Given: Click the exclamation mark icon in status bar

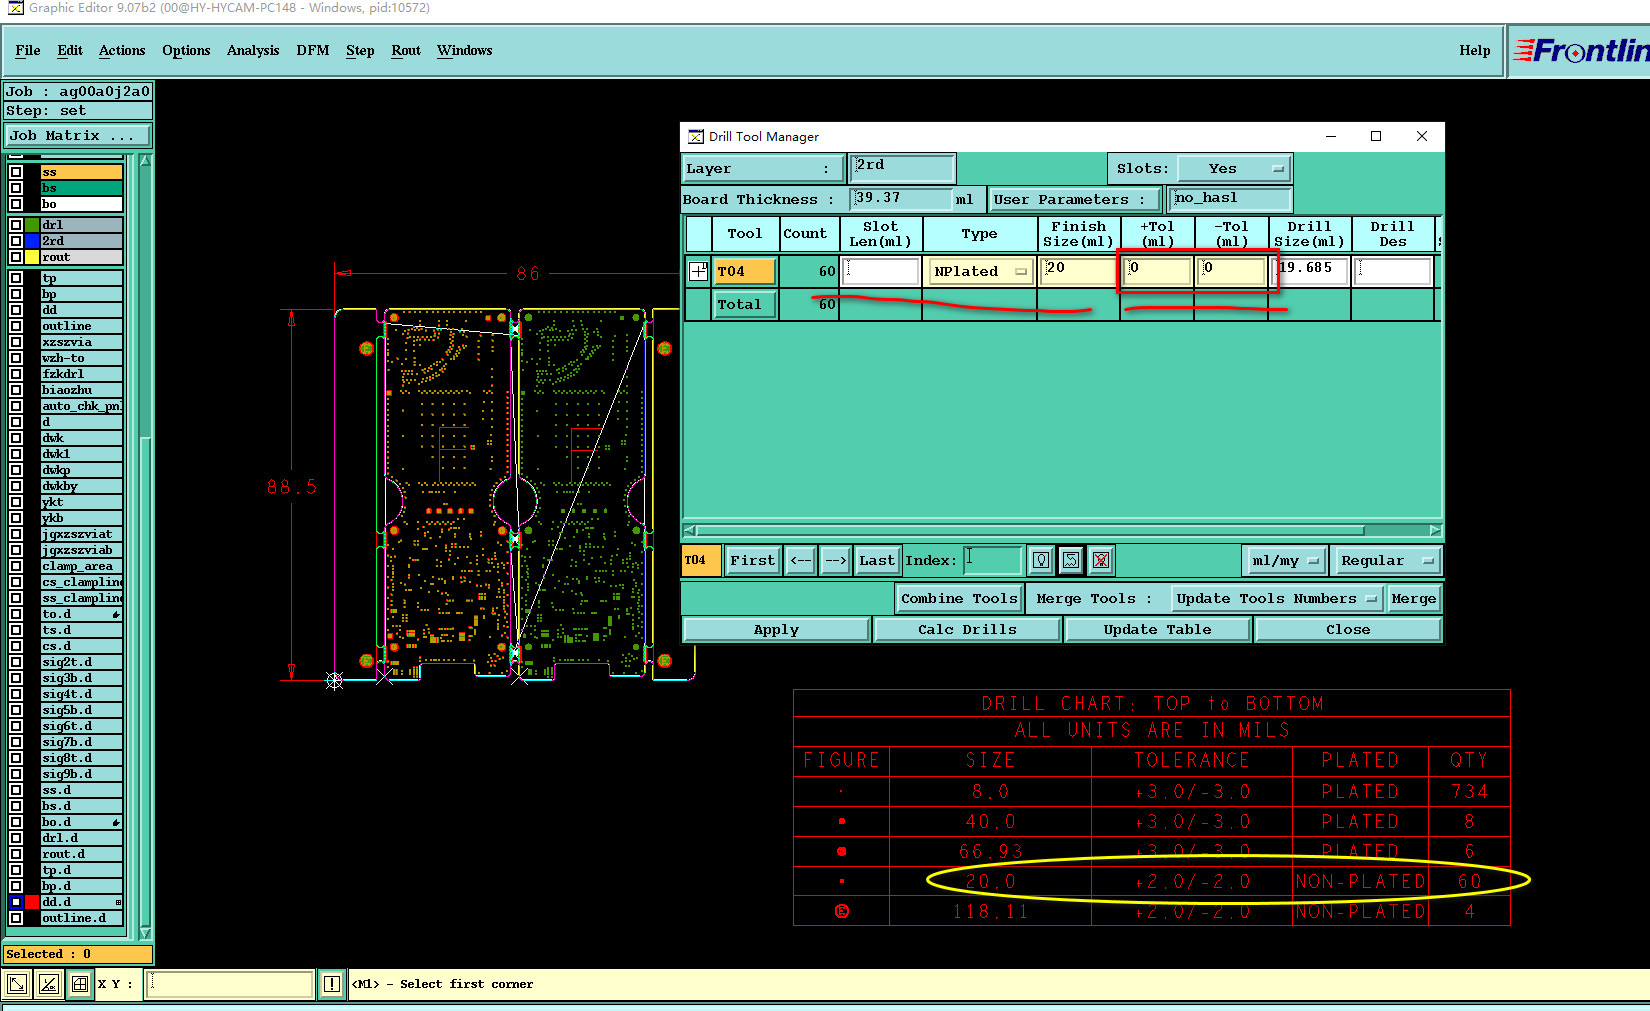Looking at the screenshot, I should click(332, 985).
